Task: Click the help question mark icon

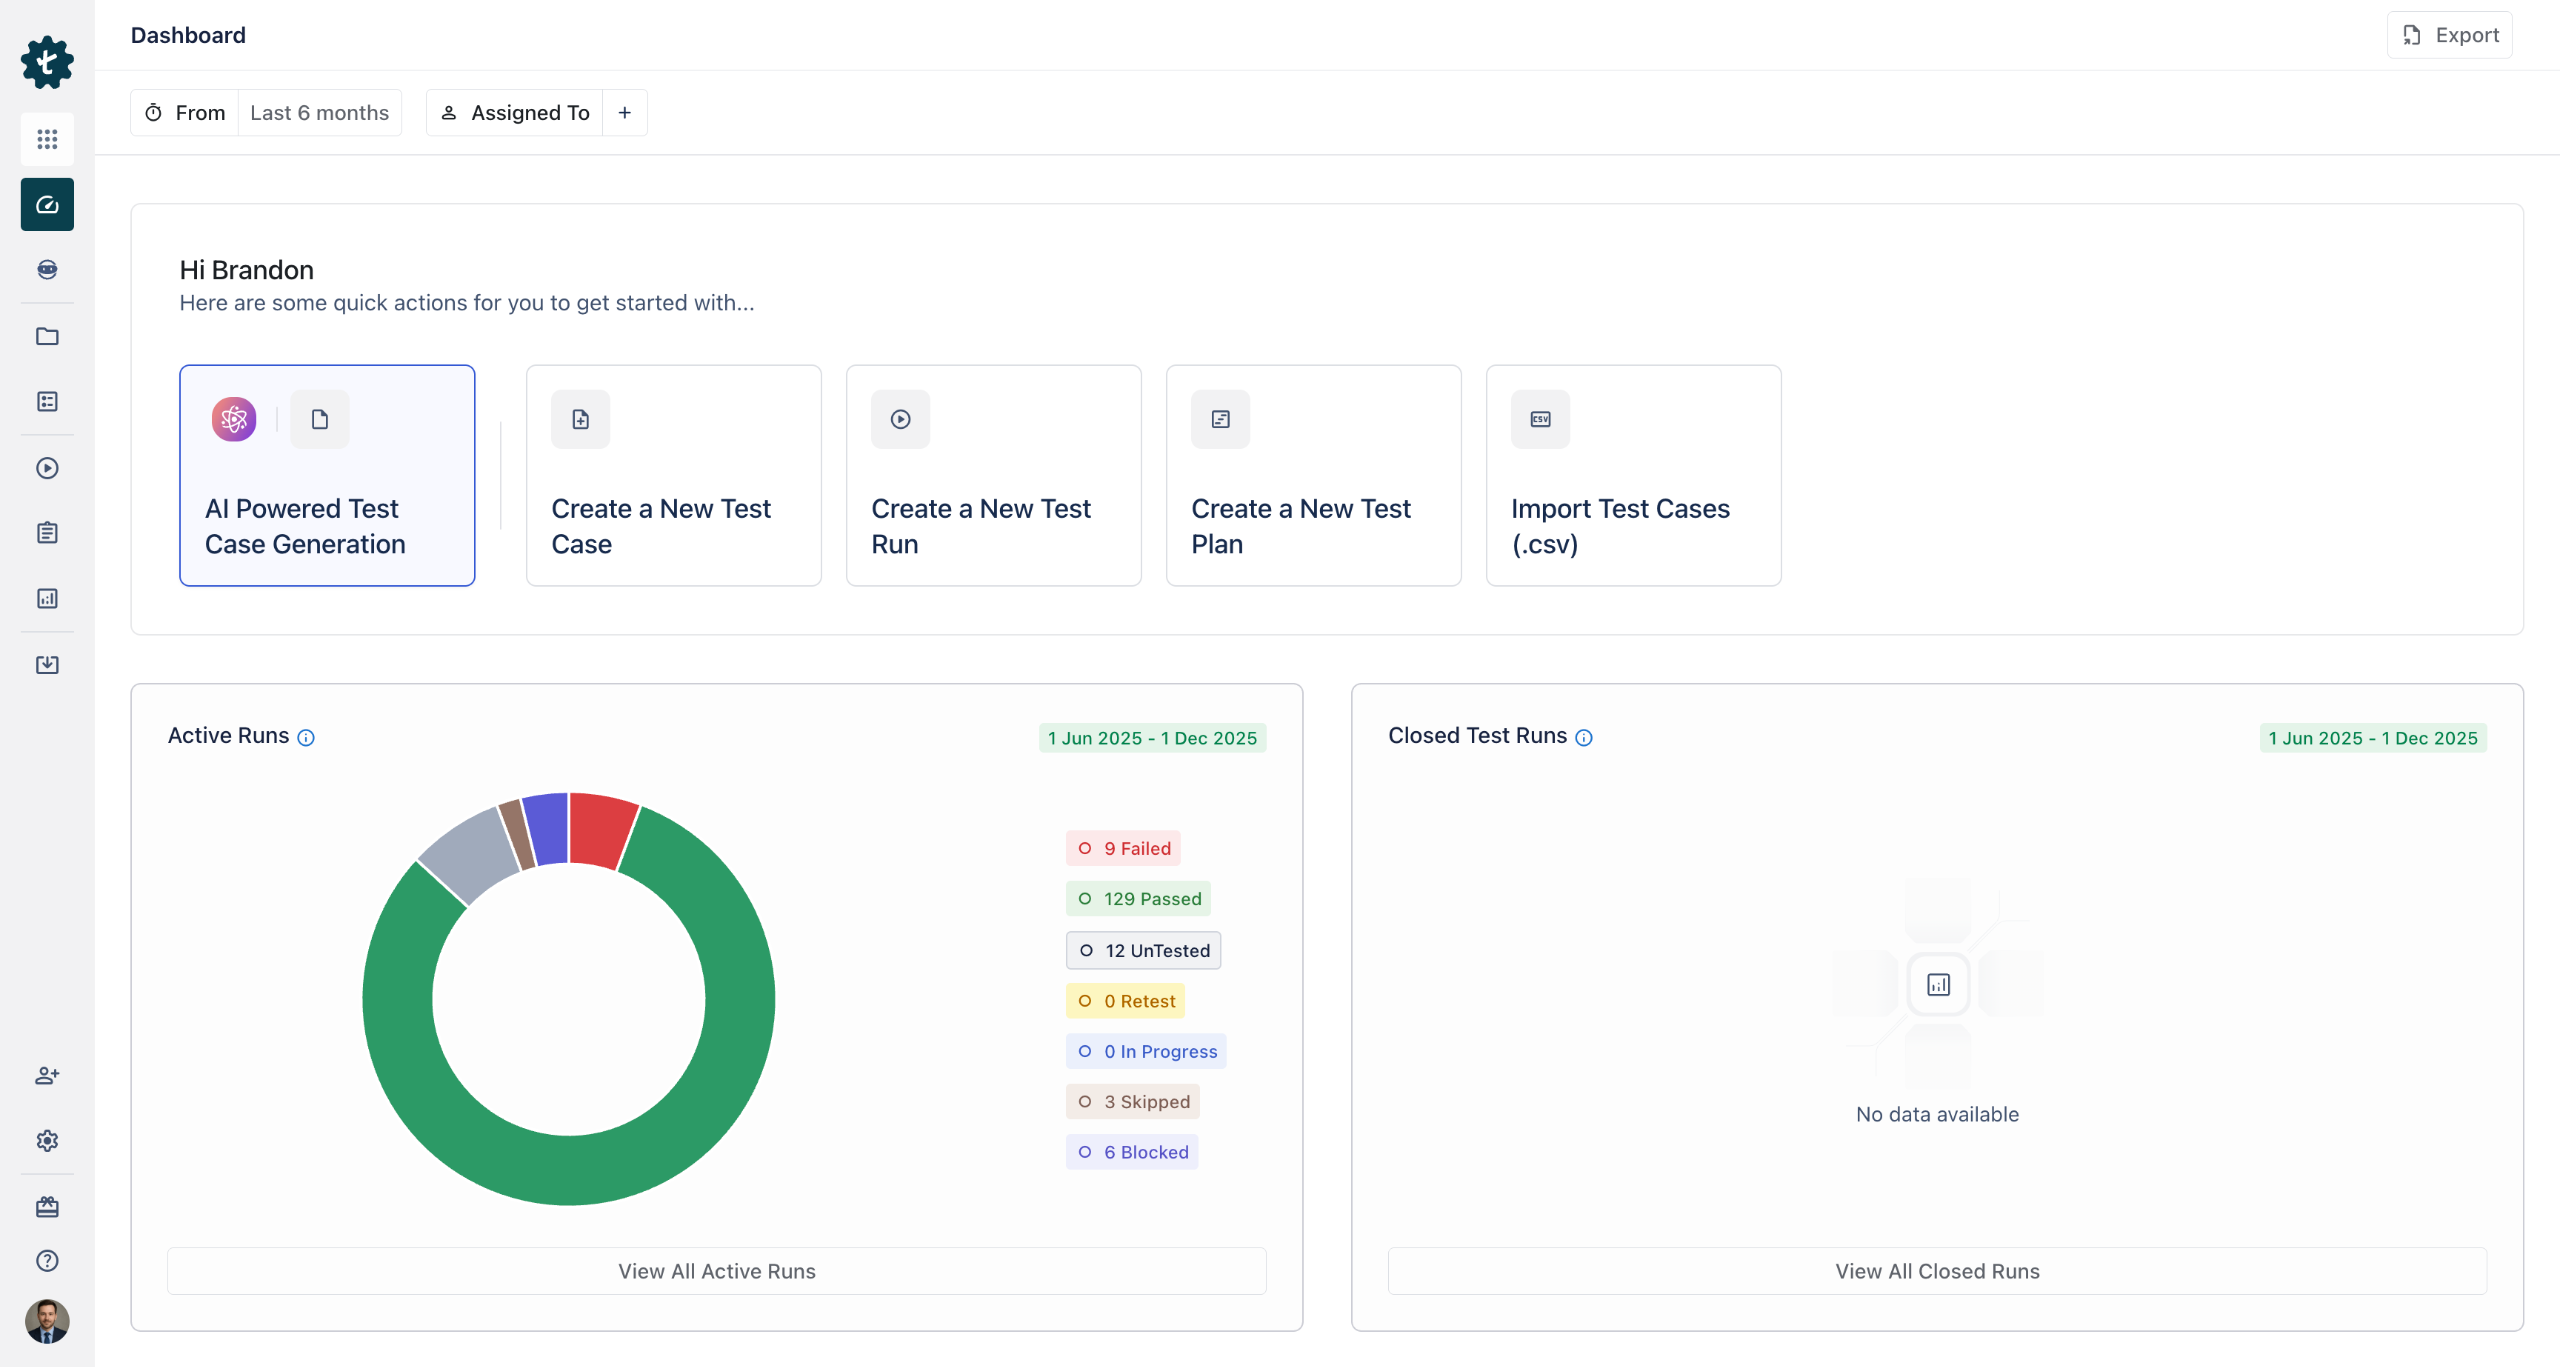Action: 47,1260
